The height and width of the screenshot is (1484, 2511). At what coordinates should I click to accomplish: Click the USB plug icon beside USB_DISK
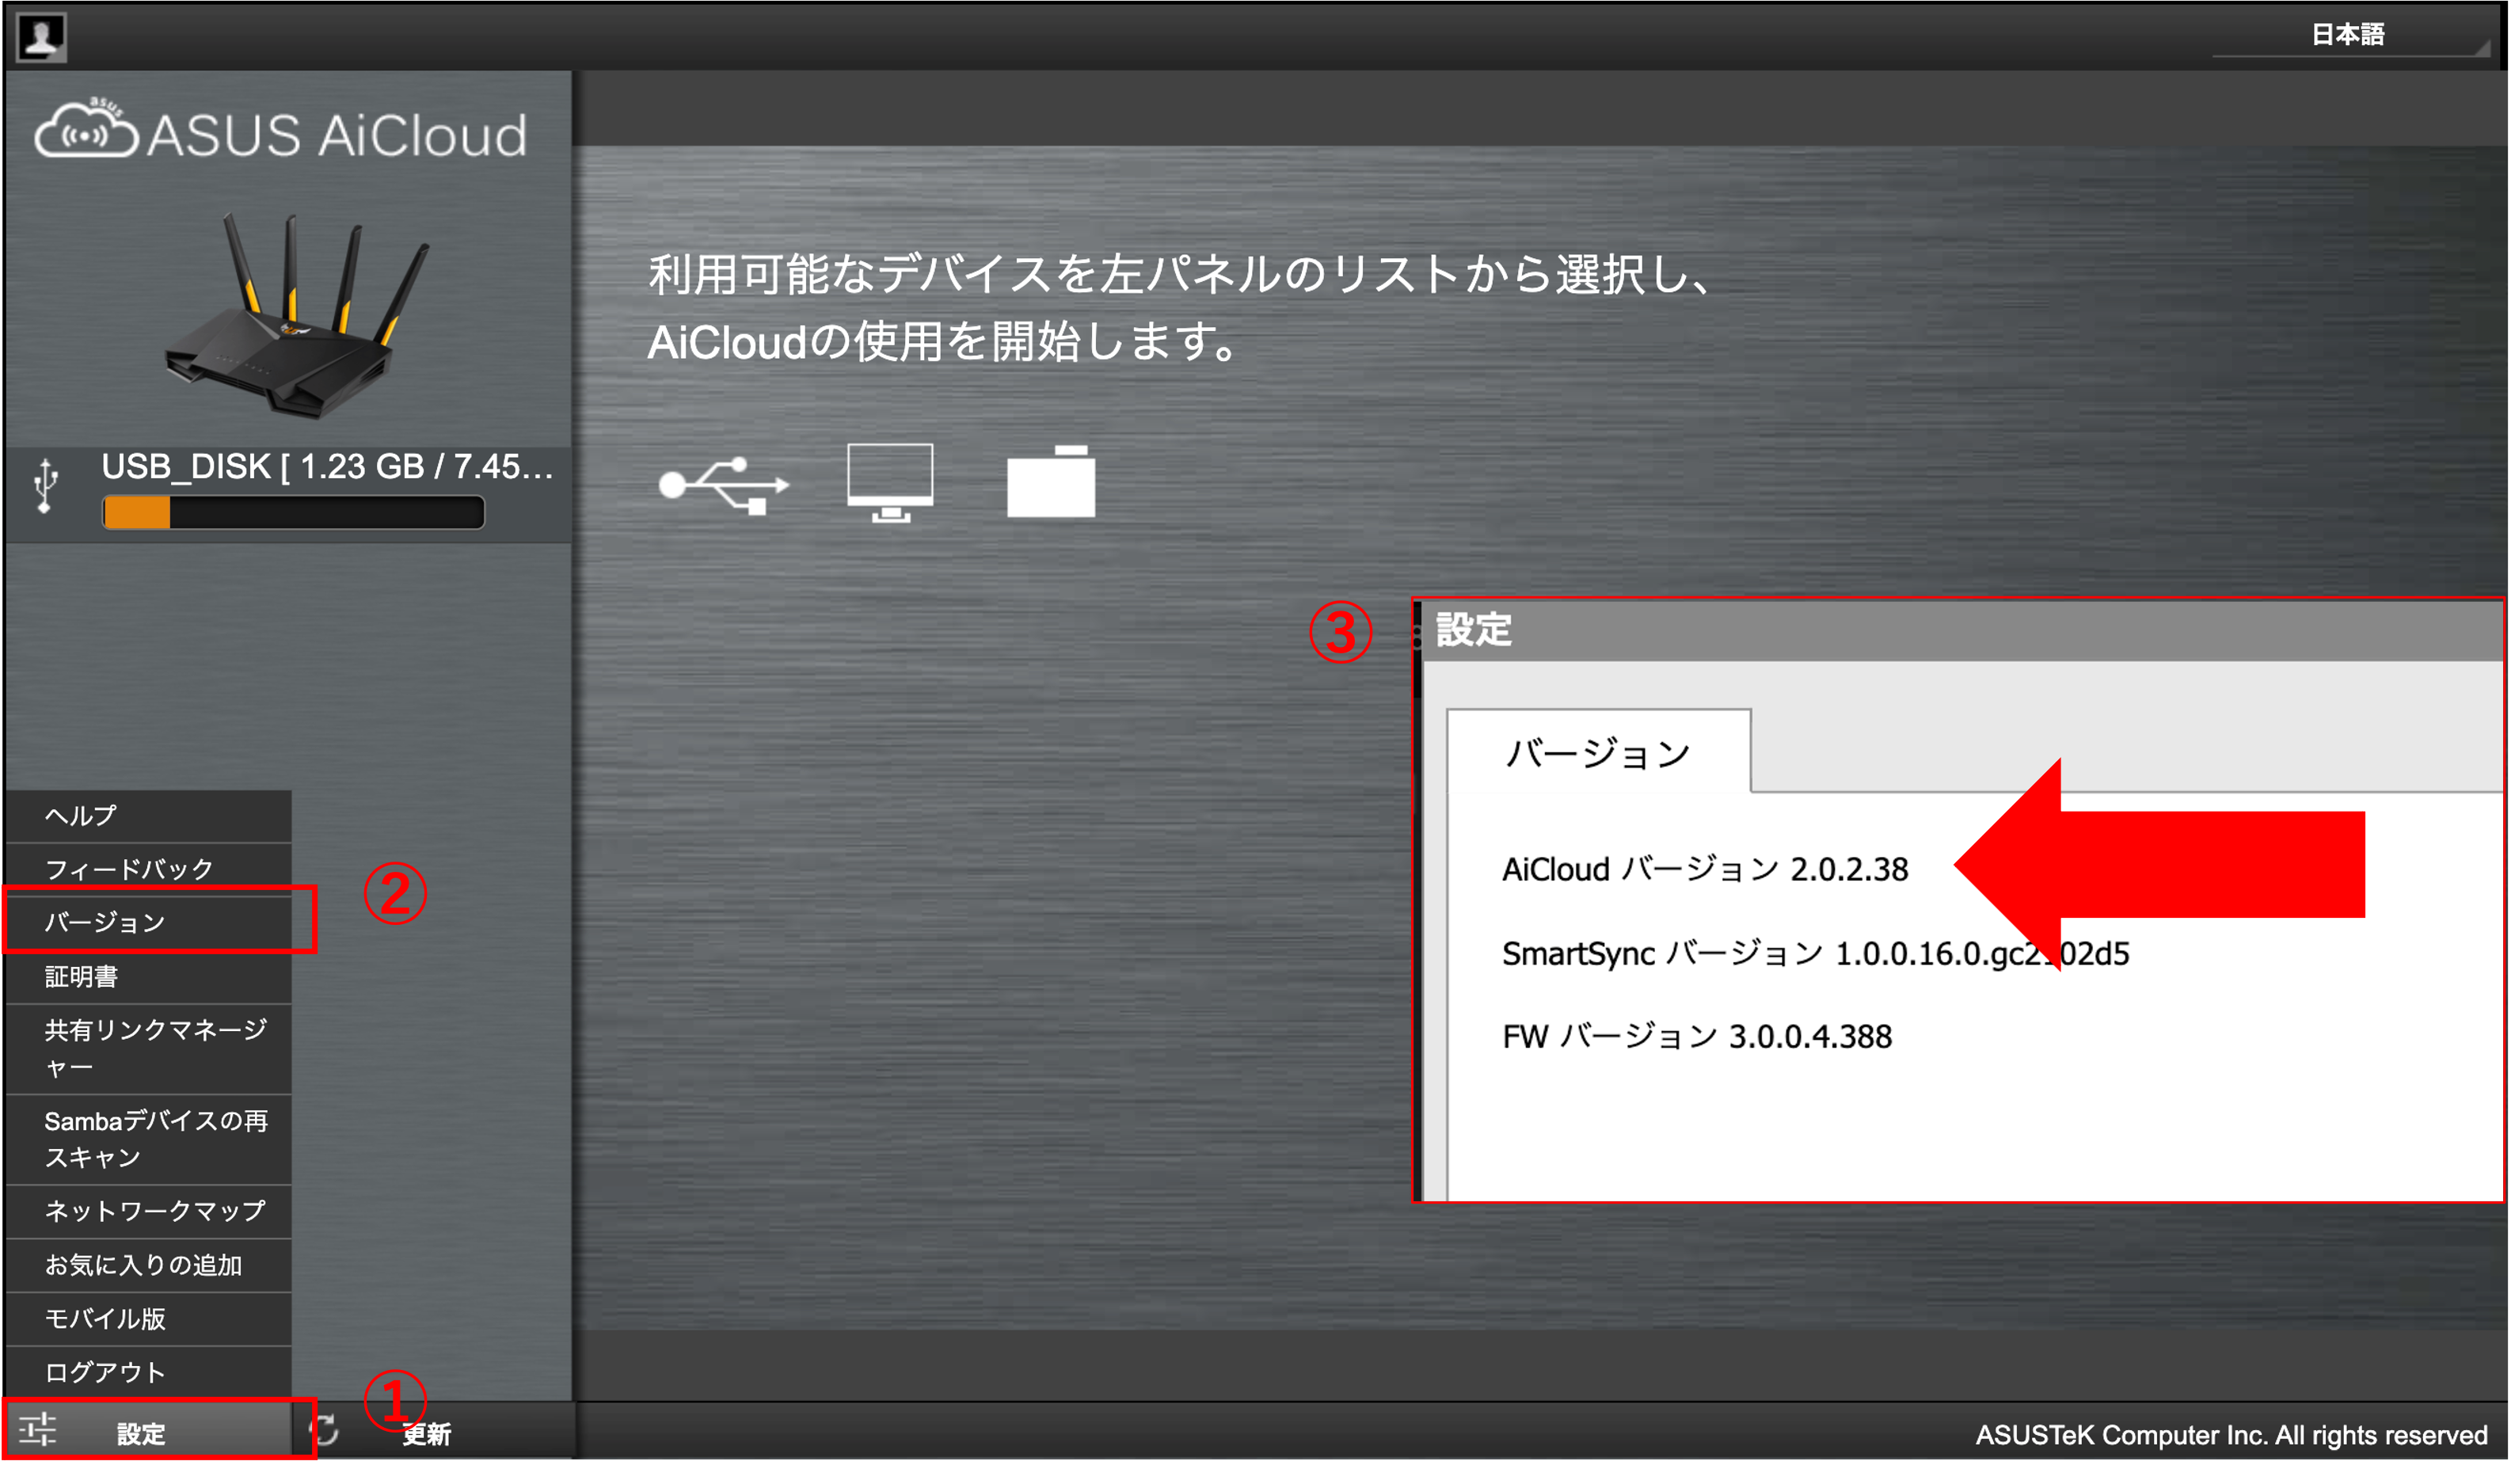point(45,487)
